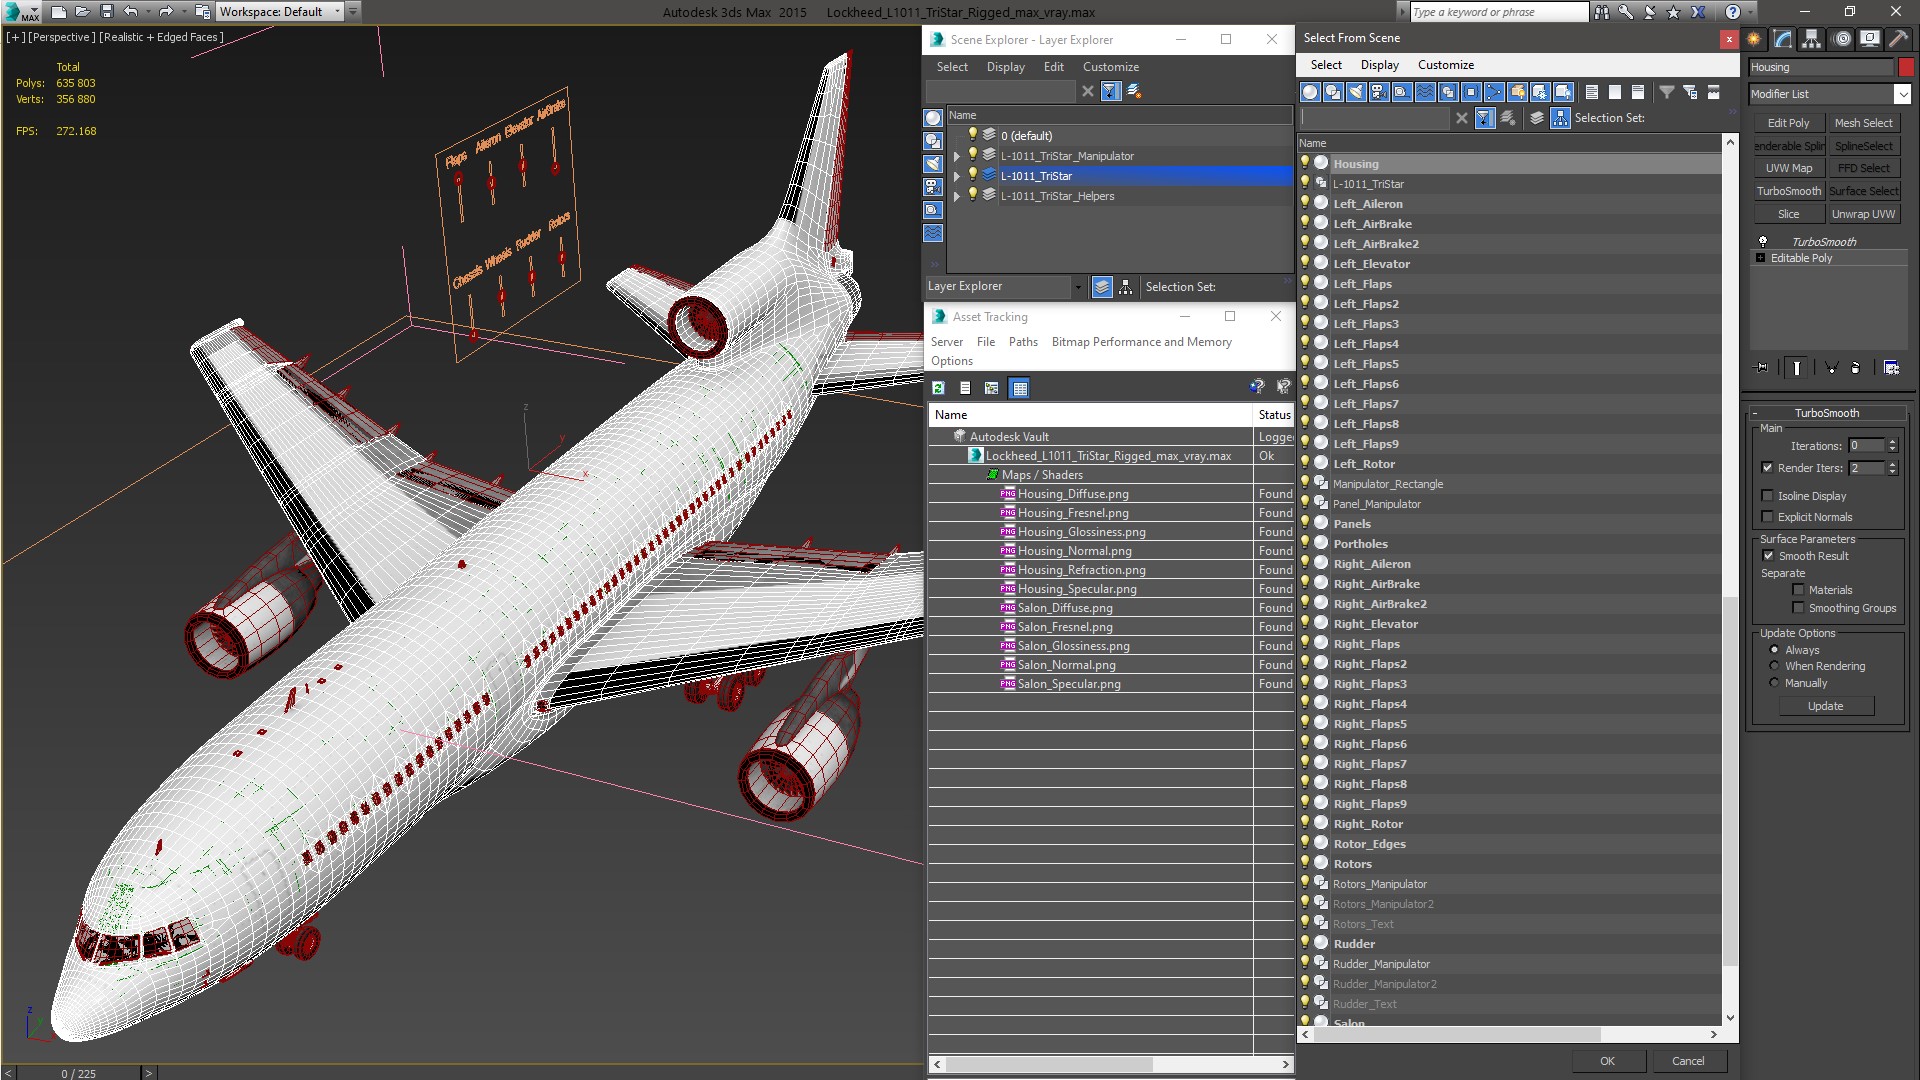The width and height of the screenshot is (1920, 1080).
Task: Open the Display command panel tab
Action: pos(1869,39)
